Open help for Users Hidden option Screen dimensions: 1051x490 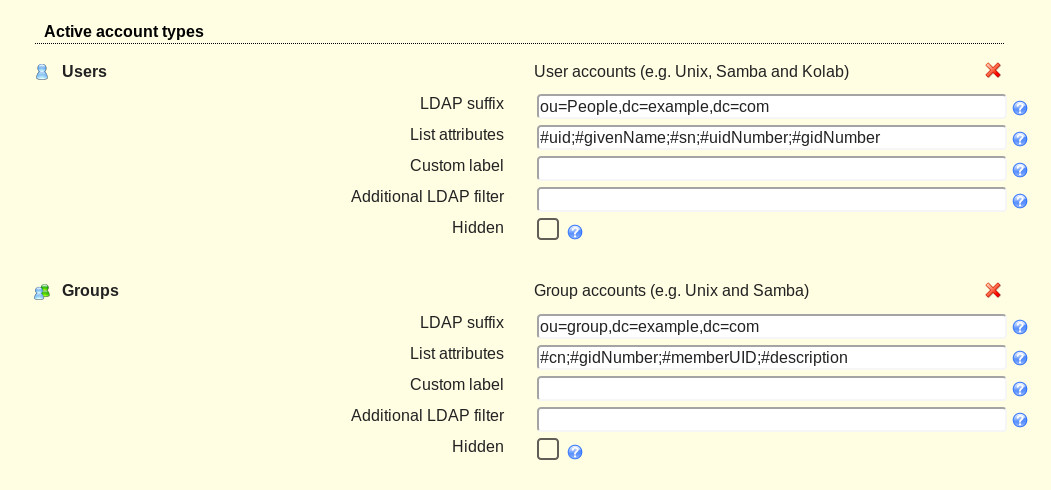[574, 232]
